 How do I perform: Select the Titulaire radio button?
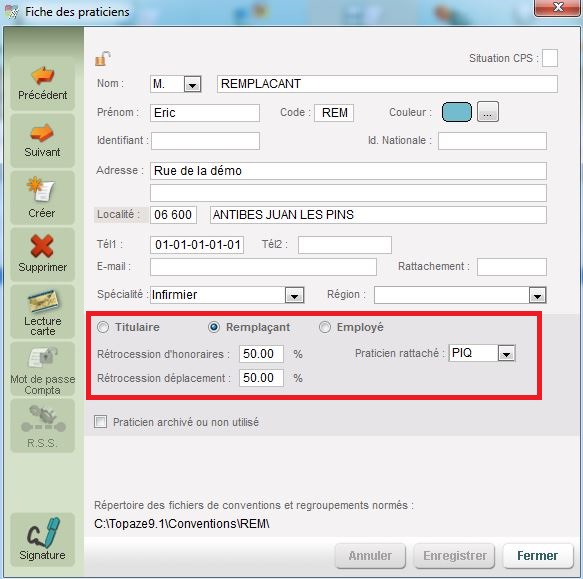[103, 327]
